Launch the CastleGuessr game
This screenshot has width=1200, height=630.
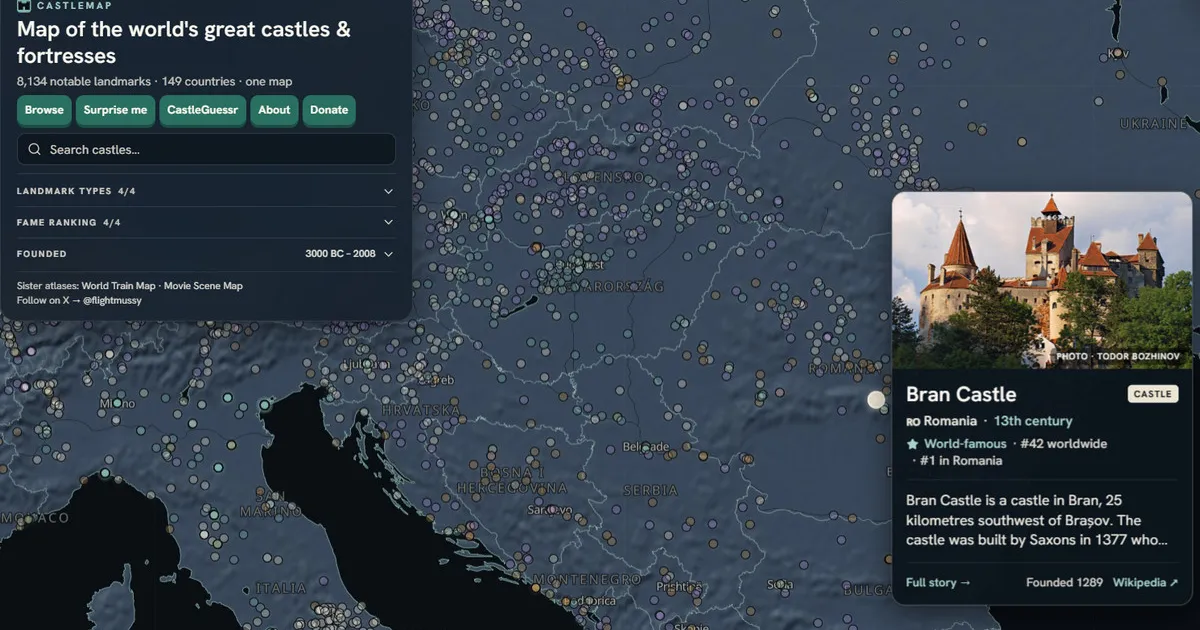202,110
